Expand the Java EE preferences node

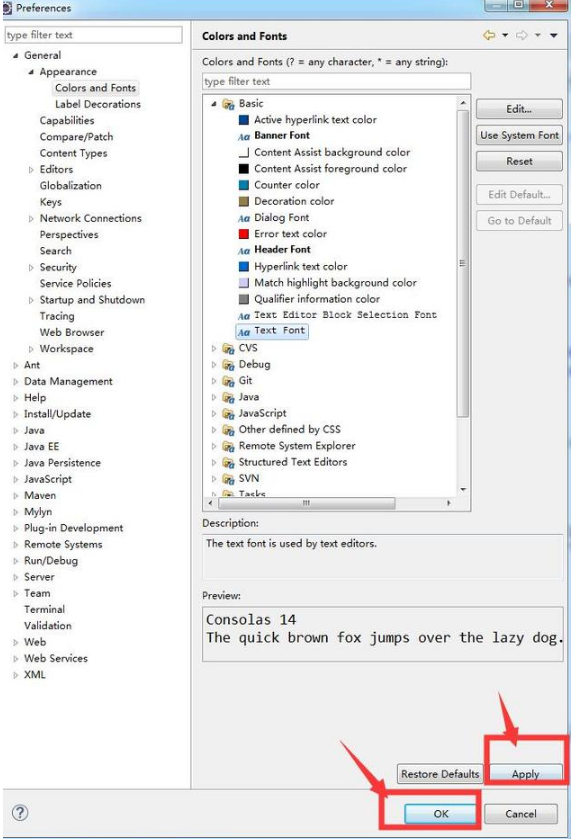(x=16, y=447)
